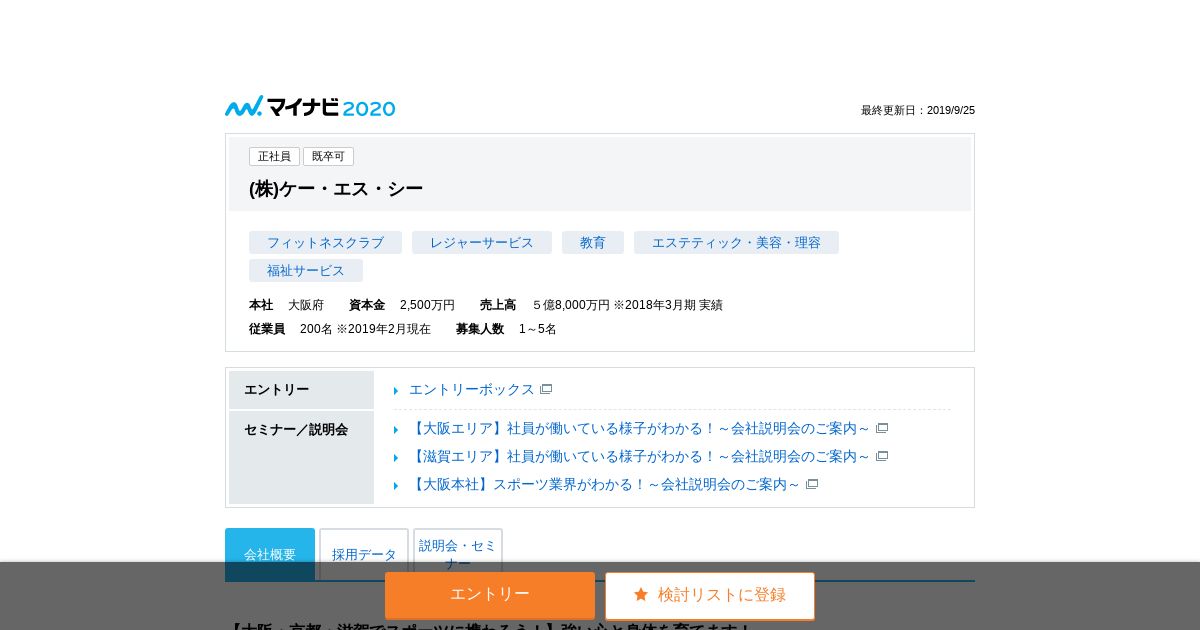Click external-window icon after 大阪本社 seminar link
This screenshot has height=630, width=1200.
tap(812, 484)
